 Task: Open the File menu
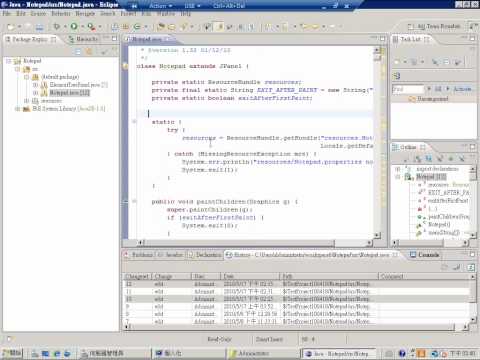(x=7, y=14)
